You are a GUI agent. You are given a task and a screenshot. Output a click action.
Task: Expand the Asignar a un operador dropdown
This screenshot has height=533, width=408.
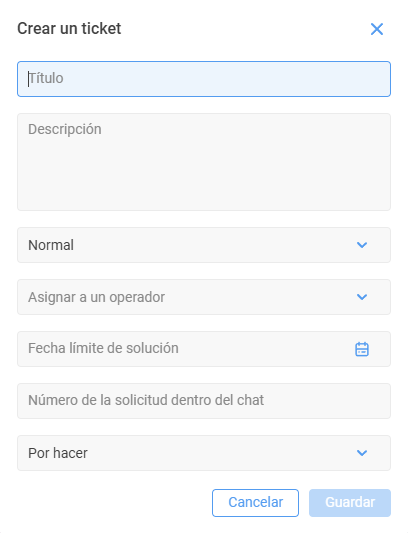pyautogui.click(x=204, y=297)
